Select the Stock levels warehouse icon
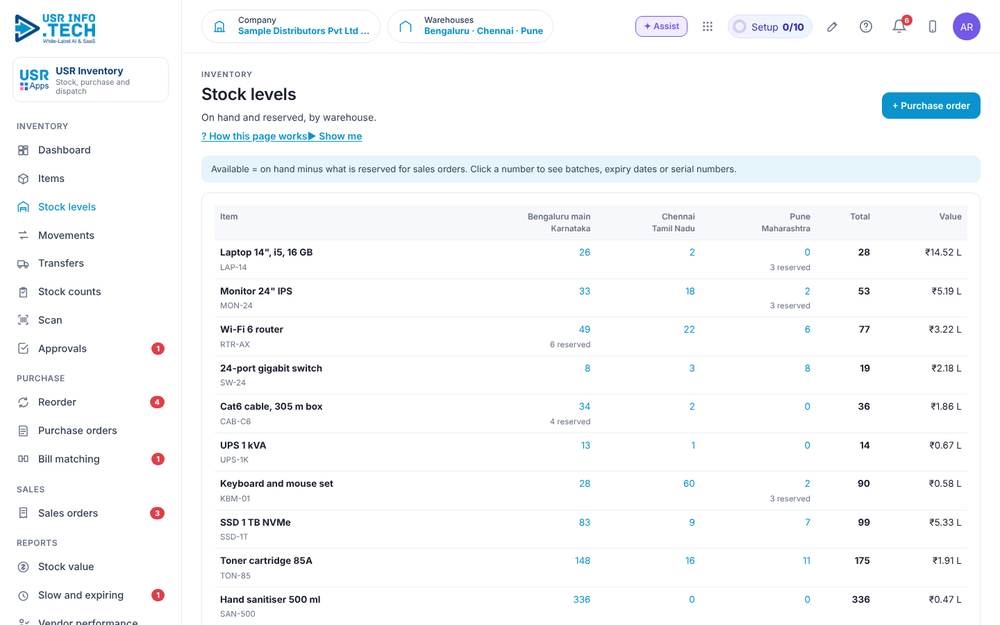1000x625 pixels. click(23, 207)
